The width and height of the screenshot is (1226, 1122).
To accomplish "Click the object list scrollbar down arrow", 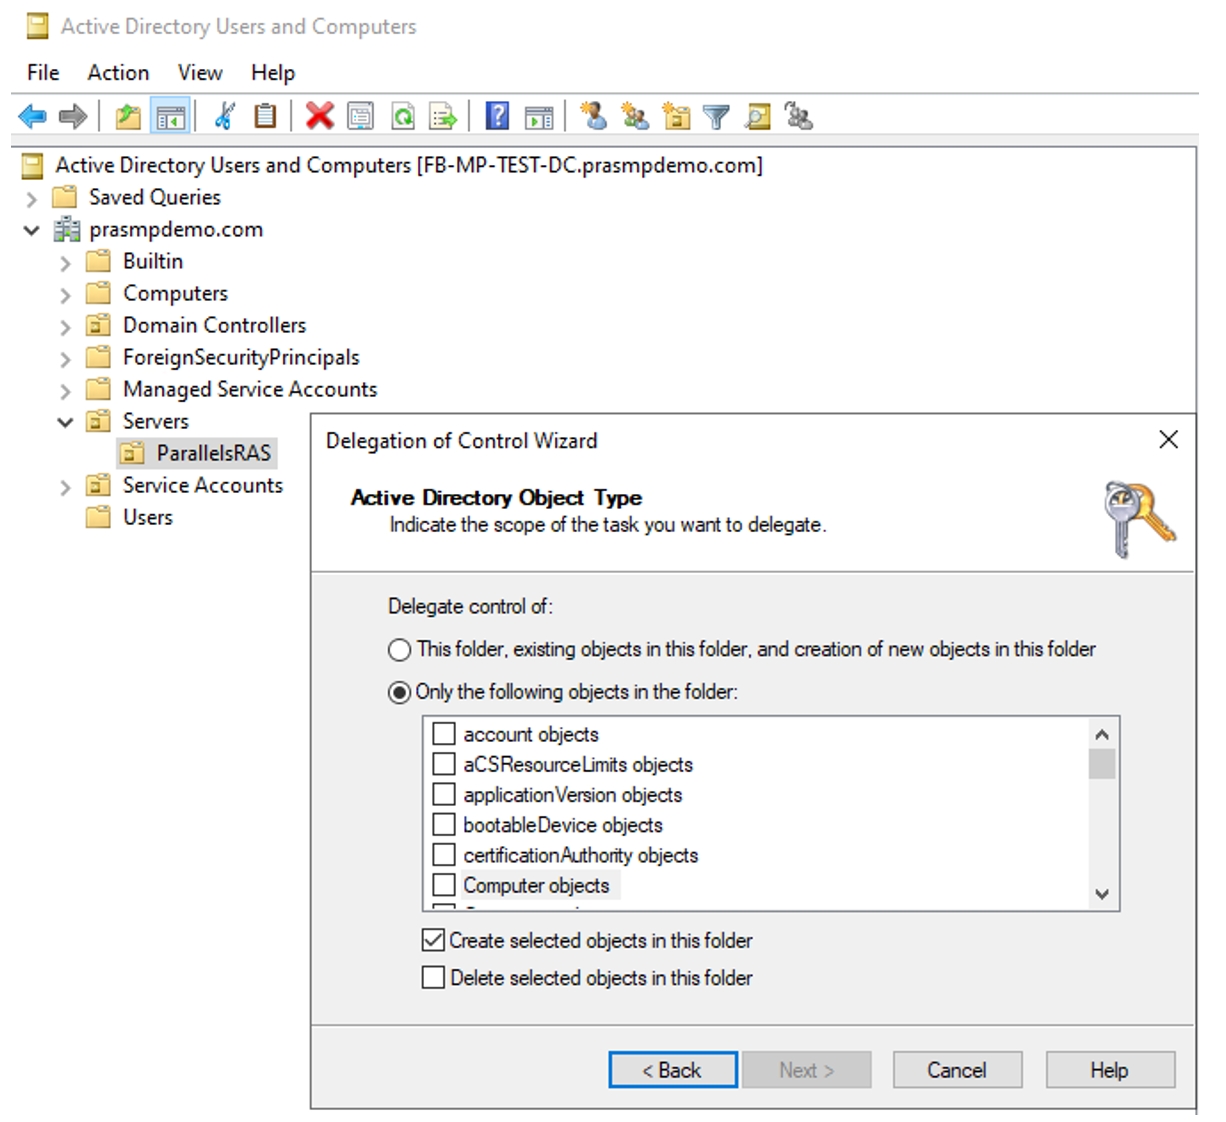I will (1102, 894).
